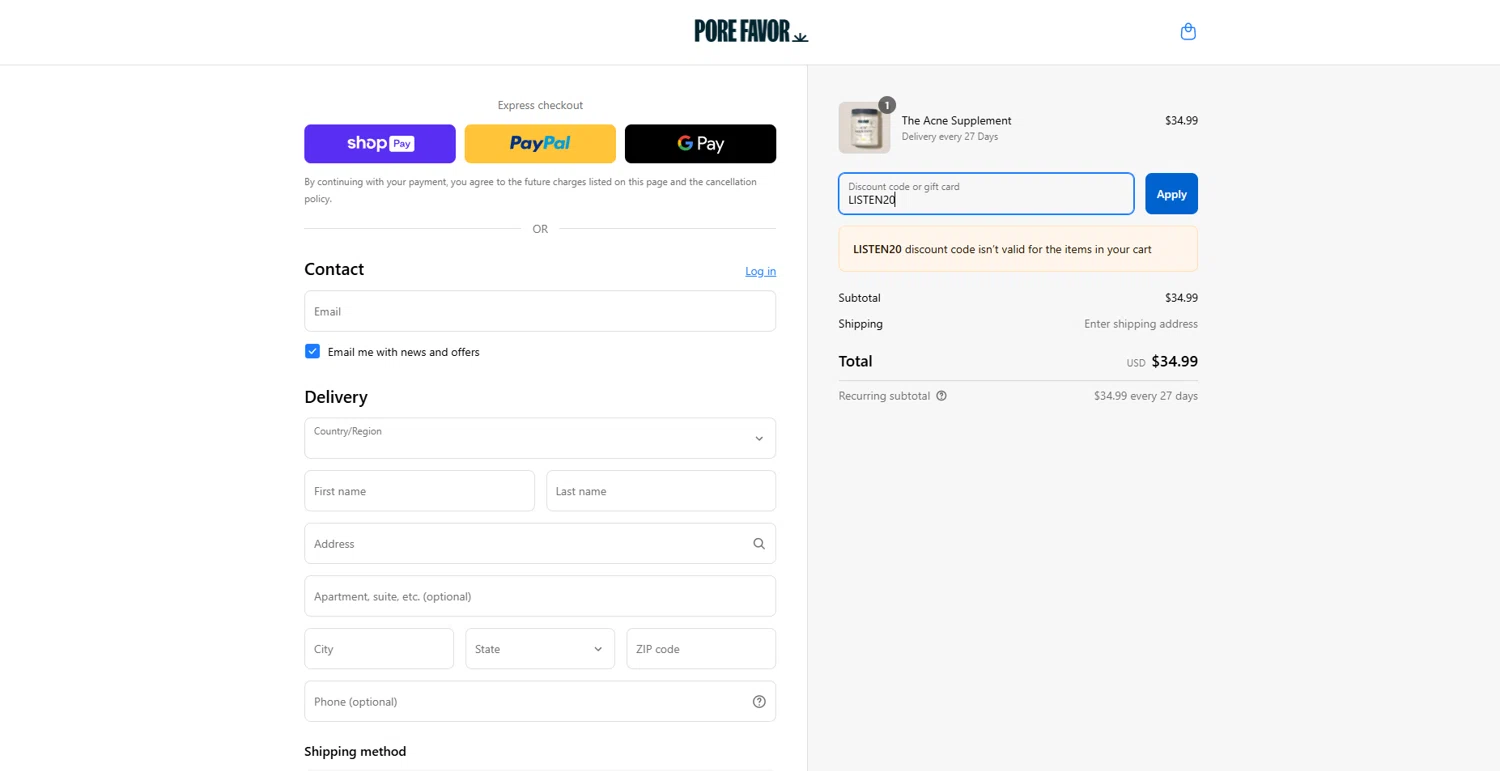1500x771 pixels.
Task: Click the address search magnifier icon
Action: point(759,544)
